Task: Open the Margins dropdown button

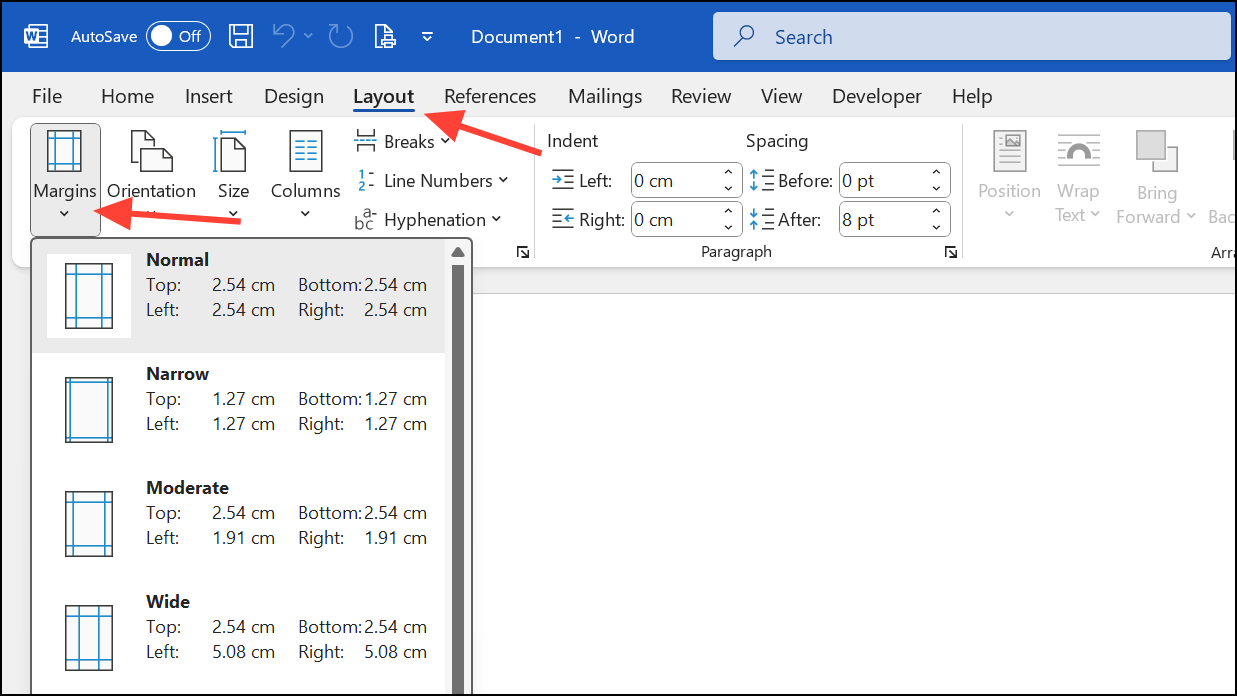Action: click(65, 178)
